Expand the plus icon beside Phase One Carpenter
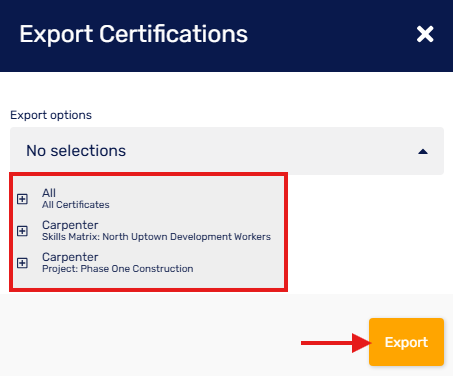The image size is (453, 376). point(22,263)
